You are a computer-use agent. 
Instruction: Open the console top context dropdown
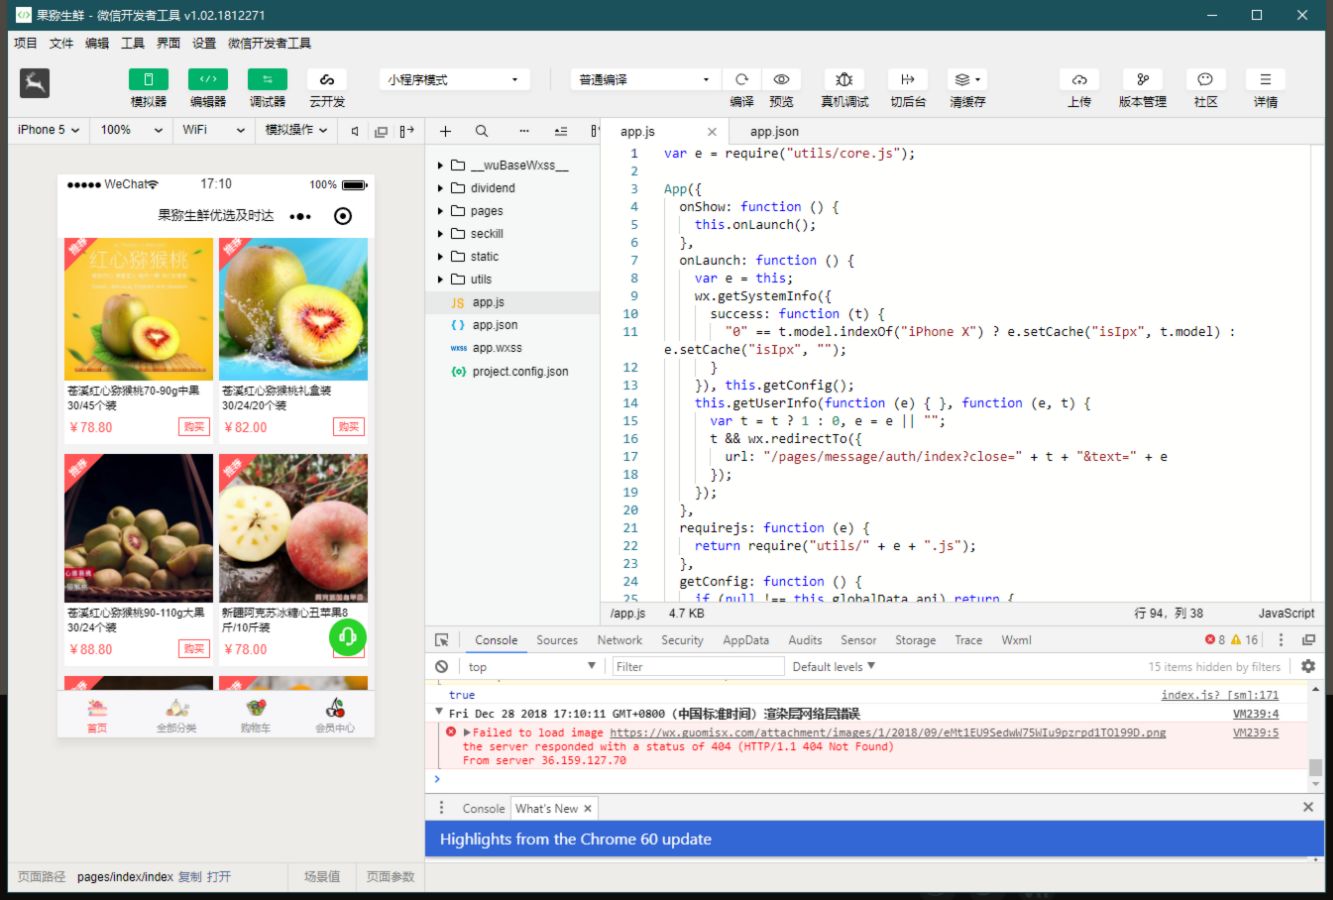pos(532,666)
